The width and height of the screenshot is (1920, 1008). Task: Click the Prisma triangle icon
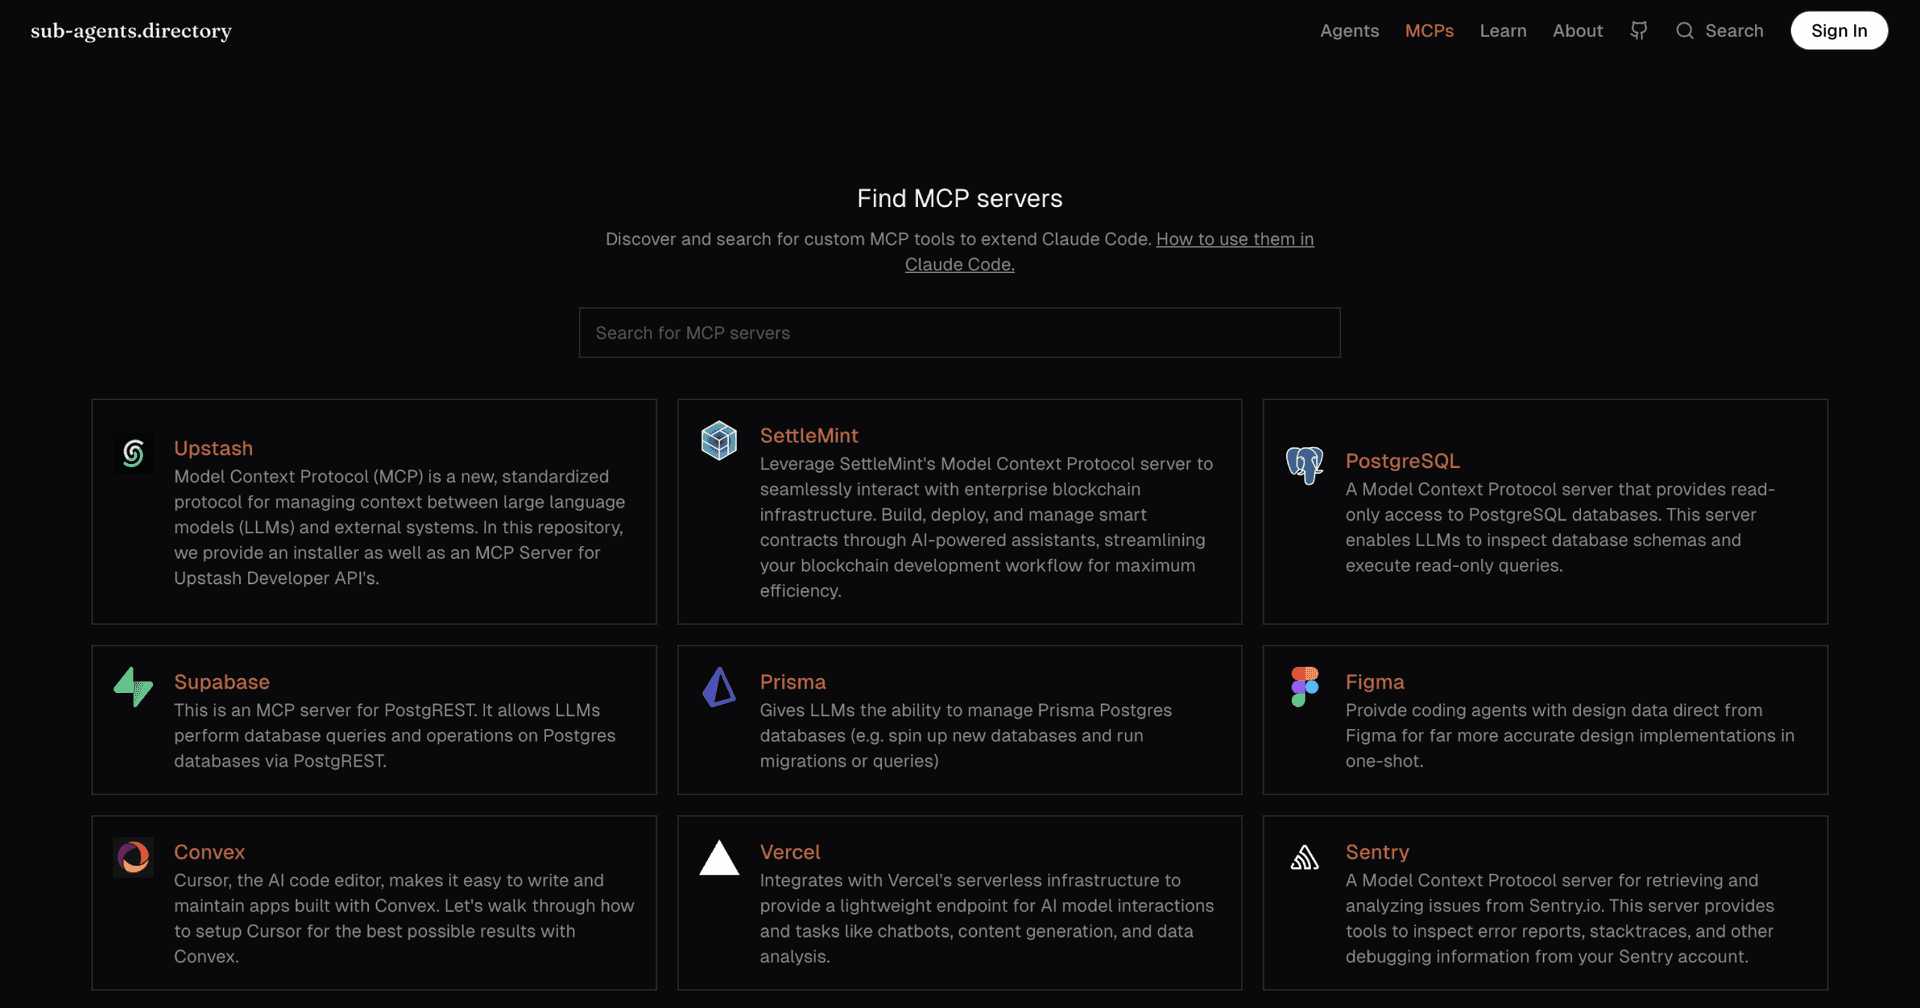coord(718,687)
